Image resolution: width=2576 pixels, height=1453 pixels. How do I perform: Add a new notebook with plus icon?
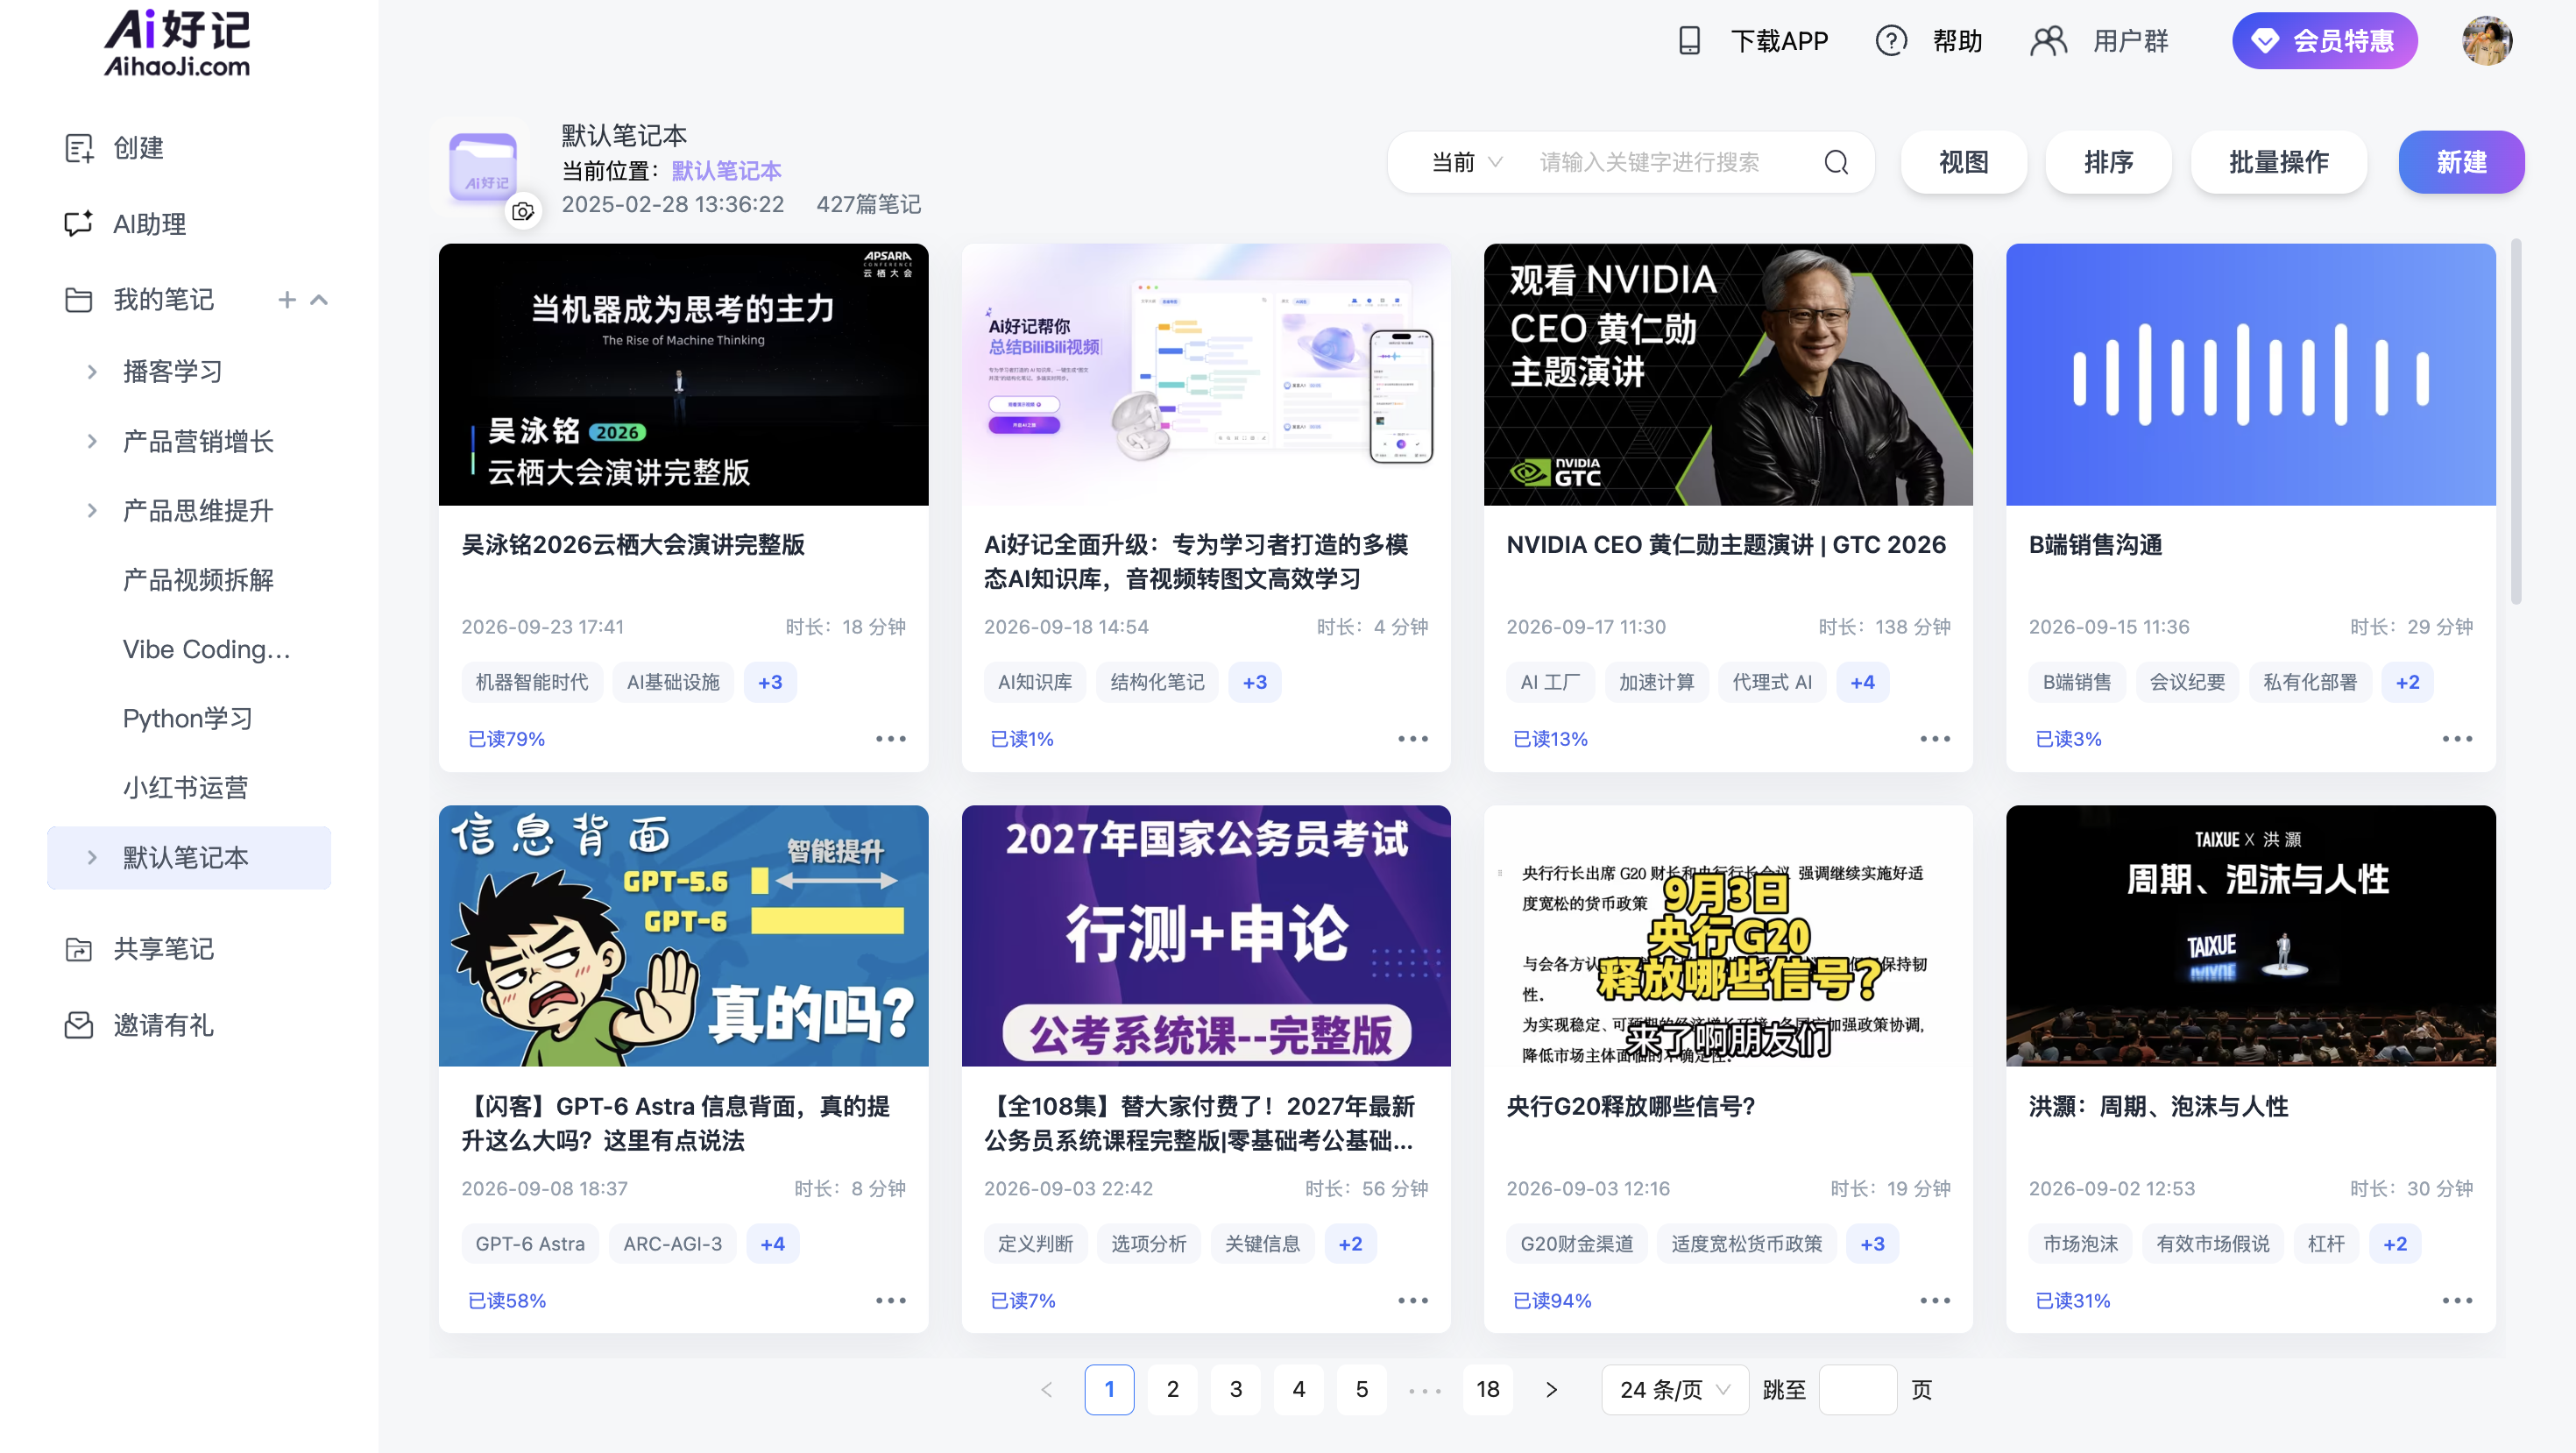(x=287, y=299)
